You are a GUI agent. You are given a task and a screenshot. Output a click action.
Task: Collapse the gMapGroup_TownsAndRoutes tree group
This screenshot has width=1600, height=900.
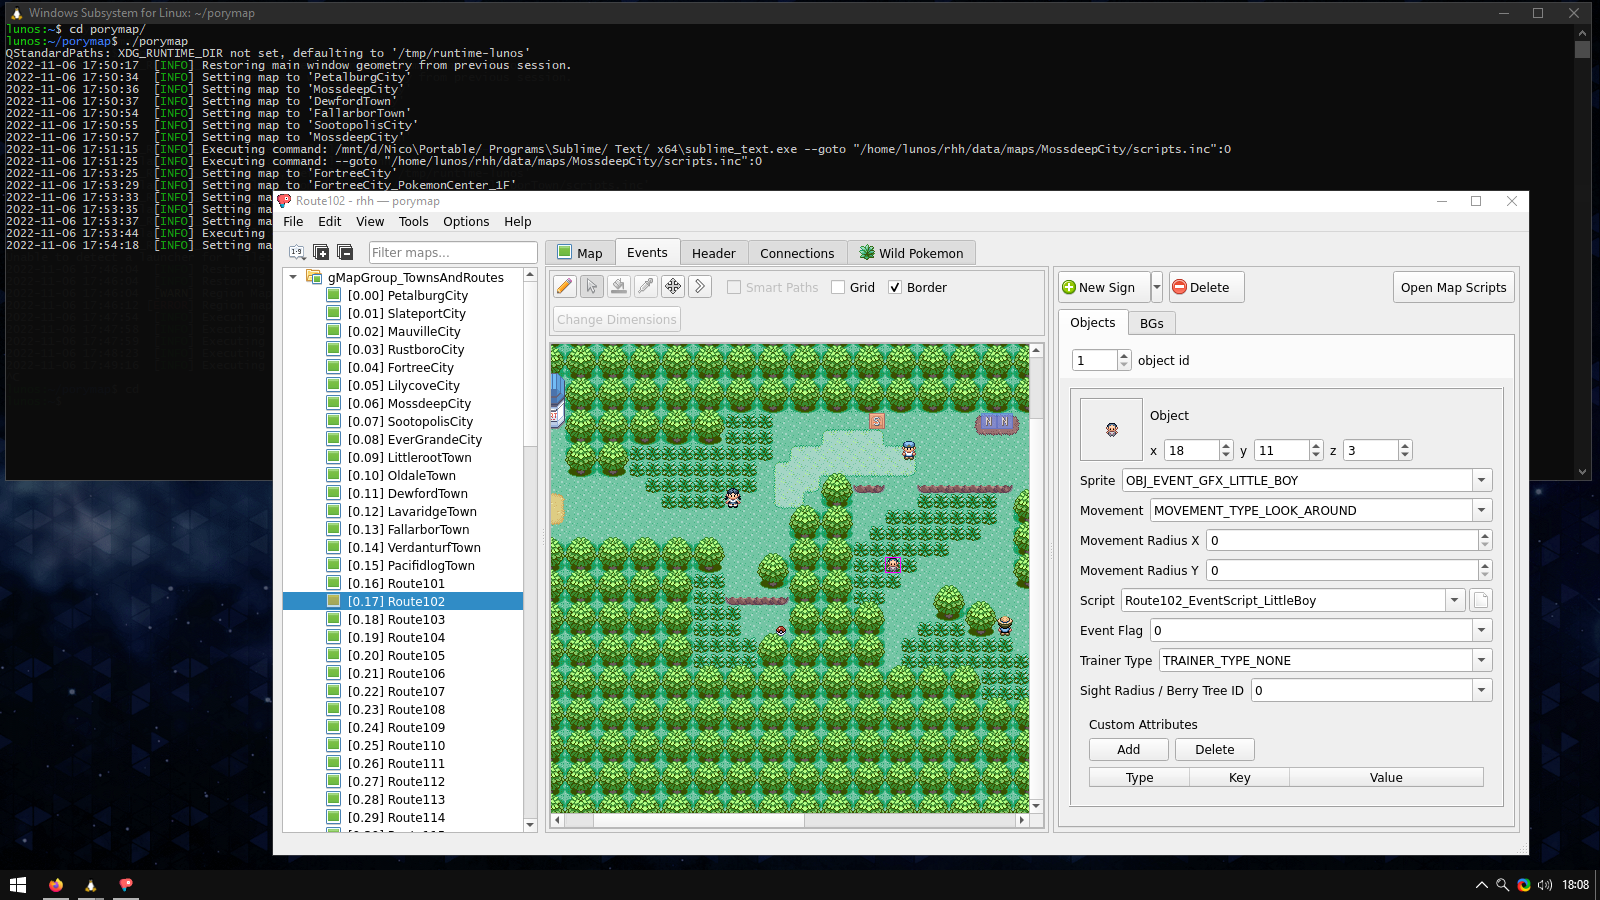293,277
